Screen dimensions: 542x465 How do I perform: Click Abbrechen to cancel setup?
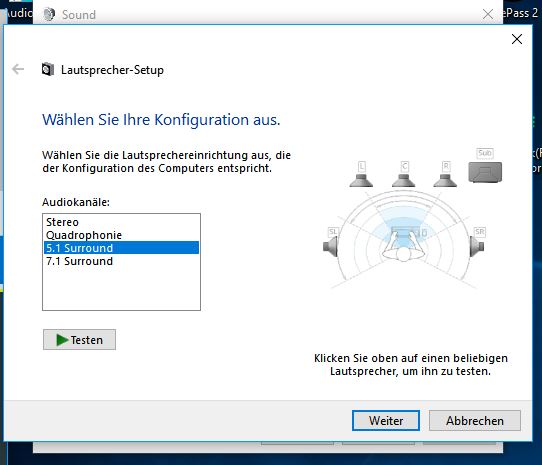[475, 420]
